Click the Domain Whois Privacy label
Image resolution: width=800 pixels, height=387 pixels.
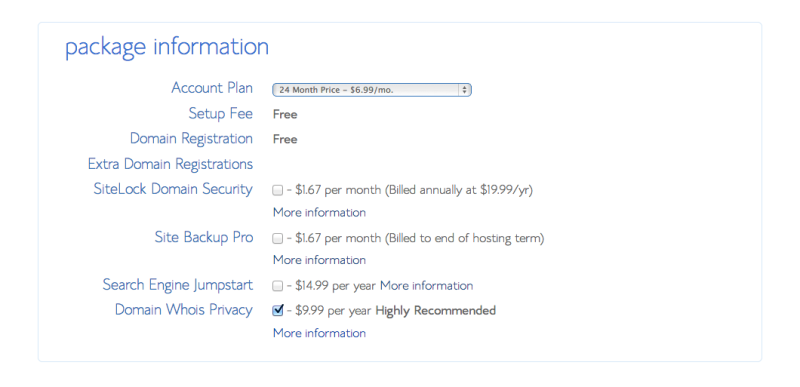184,309
